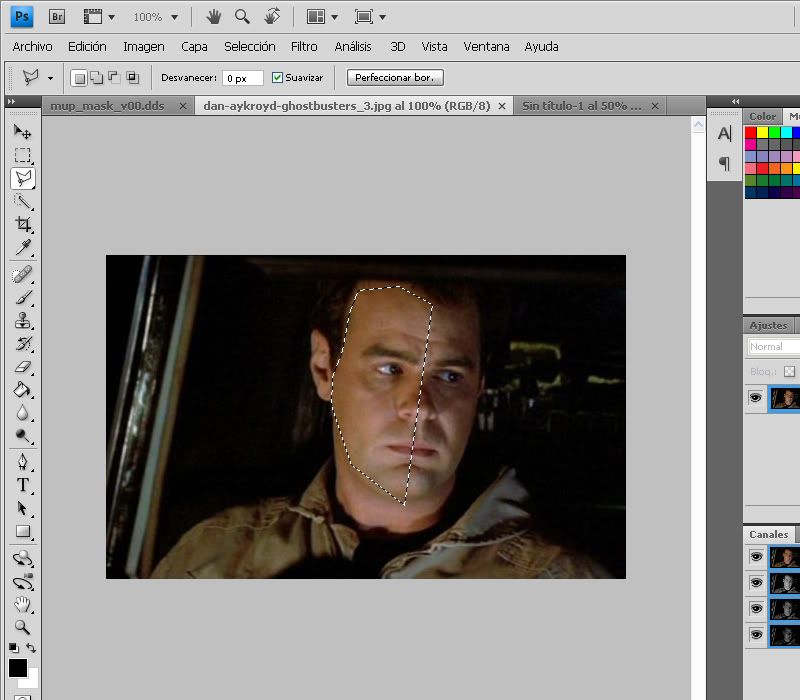
Task: Open the Filtro menu
Action: [304, 47]
